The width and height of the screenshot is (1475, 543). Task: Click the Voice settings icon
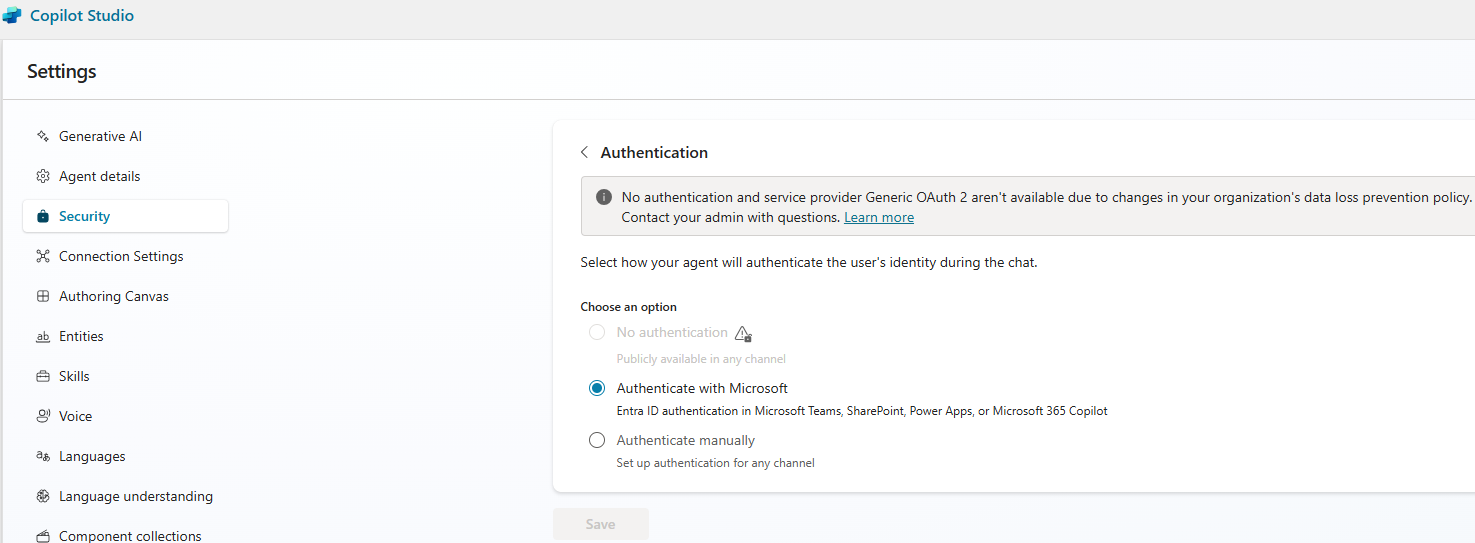click(x=43, y=416)
